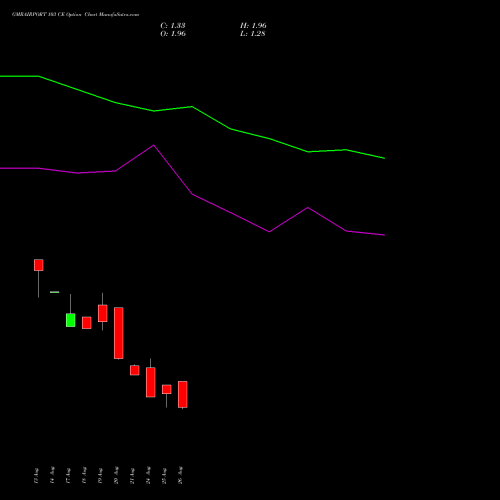The image size is (500, 500).
Task: Click the green candlestick for 17 Aug
Action: coord(70,320)
